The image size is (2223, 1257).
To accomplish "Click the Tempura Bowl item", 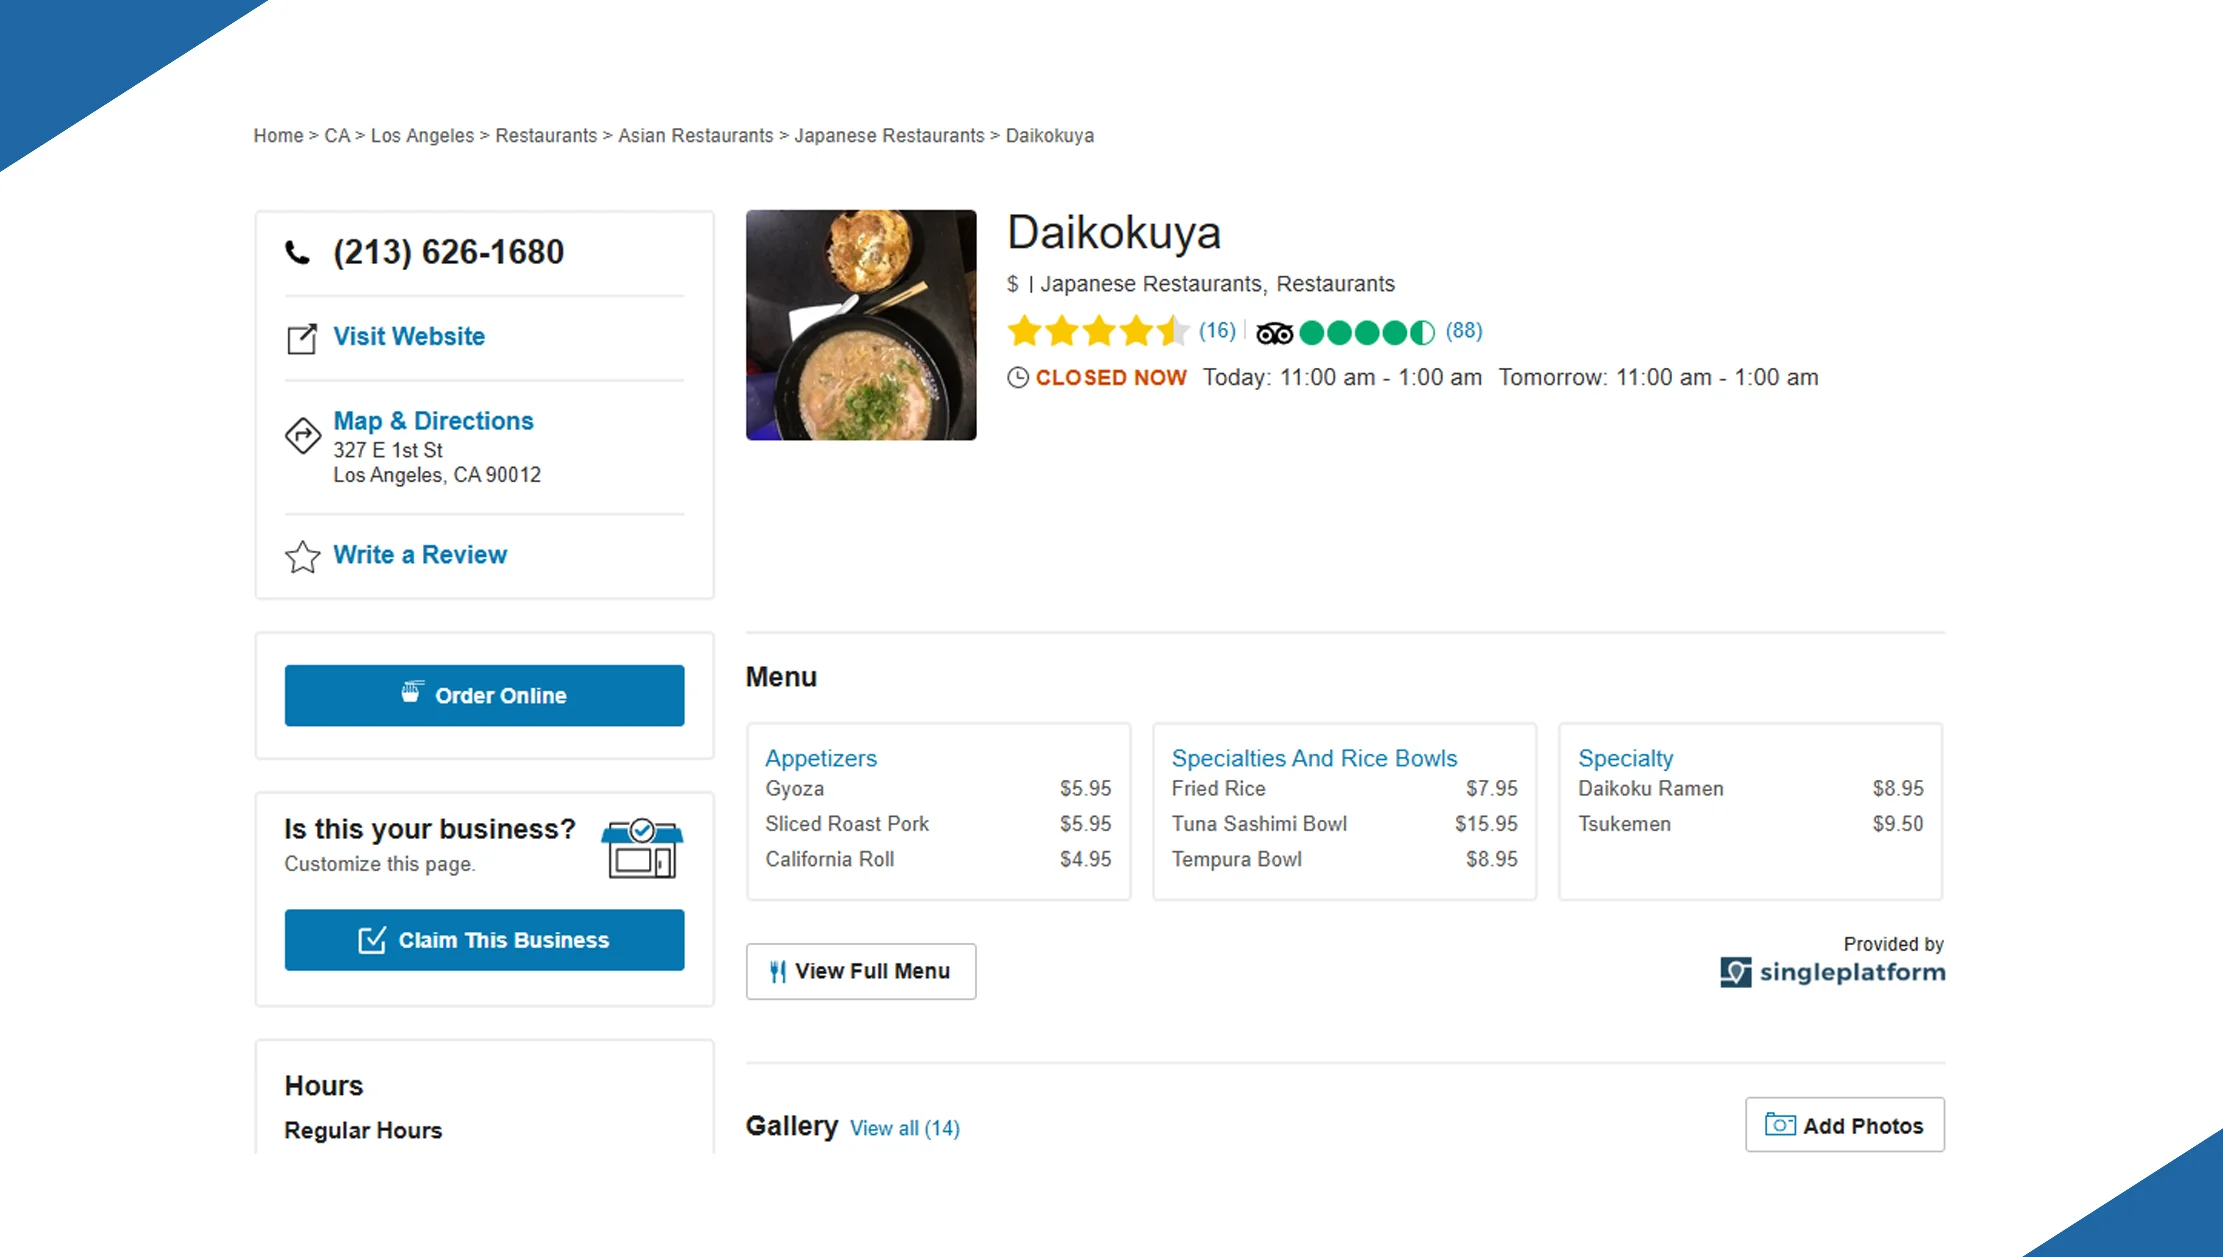I will (1236, 859).
